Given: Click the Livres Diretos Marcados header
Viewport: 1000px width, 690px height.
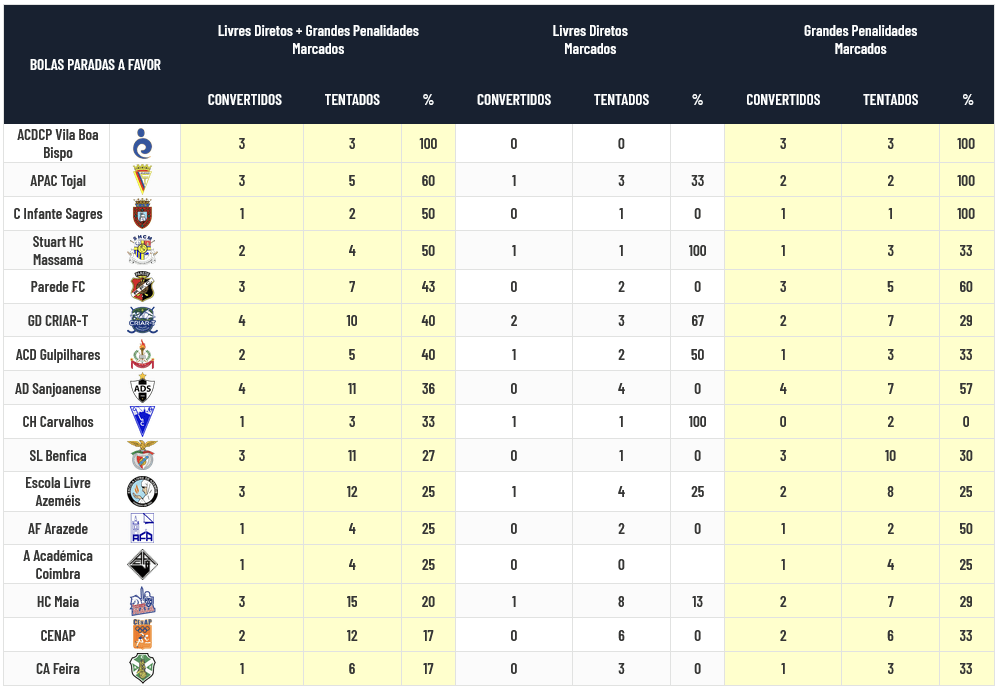Looking at the screenshot, I should (x=590, y=40).
